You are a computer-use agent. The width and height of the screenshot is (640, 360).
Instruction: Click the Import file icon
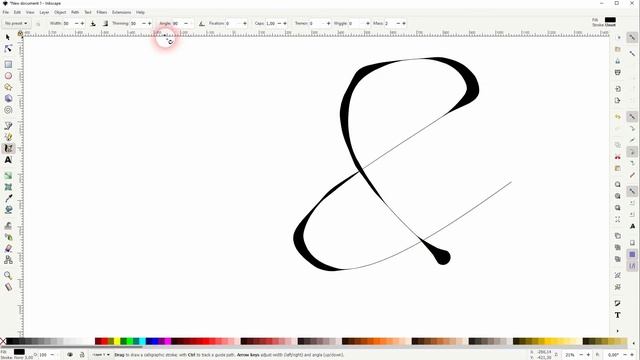click(618, 89)
